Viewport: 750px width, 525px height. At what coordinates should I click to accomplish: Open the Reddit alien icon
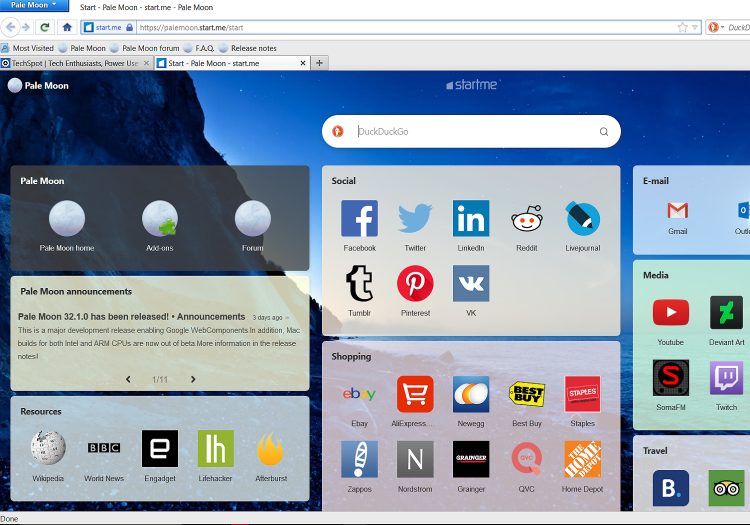point(527,219)
